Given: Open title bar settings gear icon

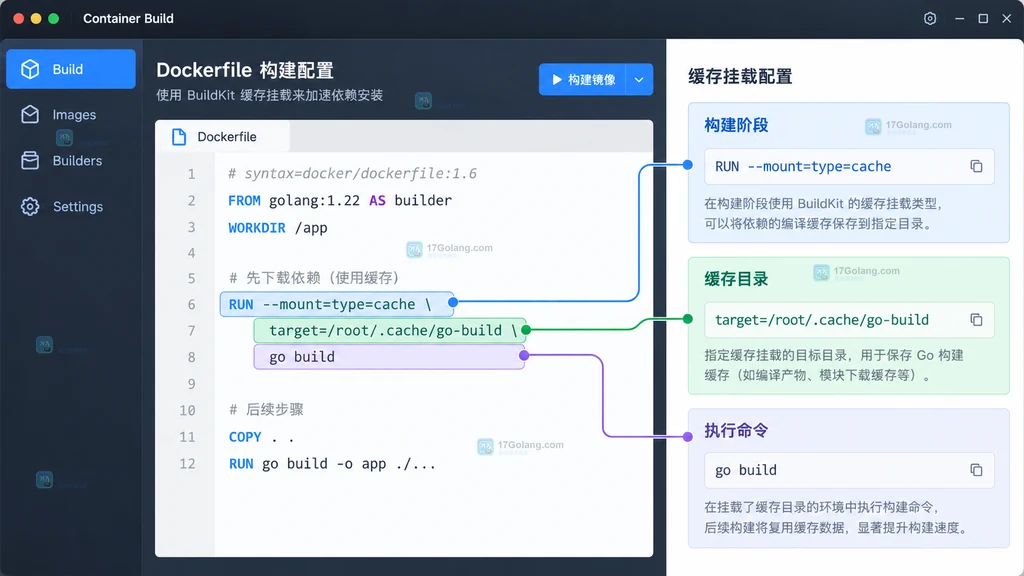Looking at the screenshot, I should tap(930, 18).
